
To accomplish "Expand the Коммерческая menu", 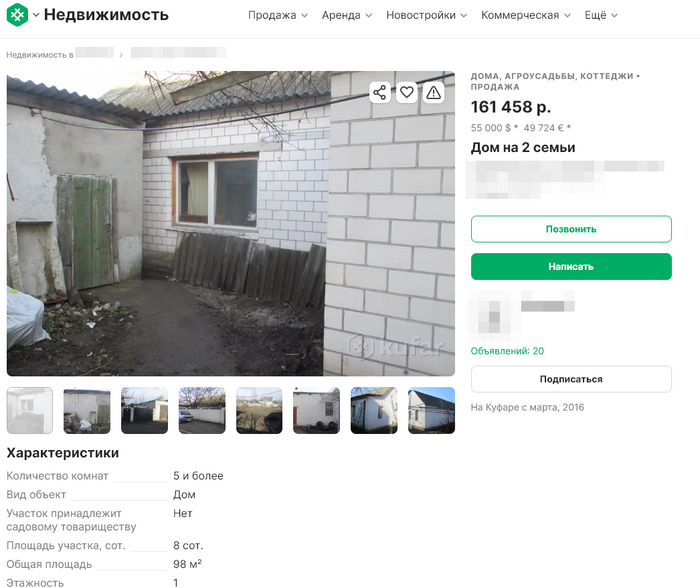I will click(x=526, y=15).
